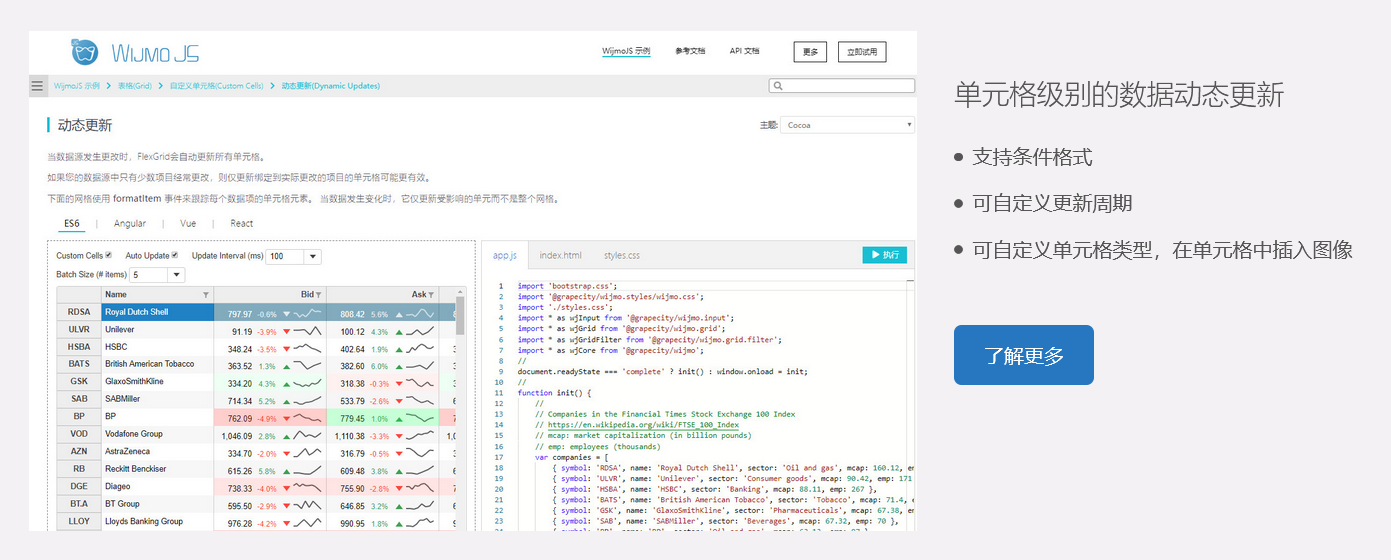Open the app.js file tab
This screenshot has height=560, width=1391.
505,255
